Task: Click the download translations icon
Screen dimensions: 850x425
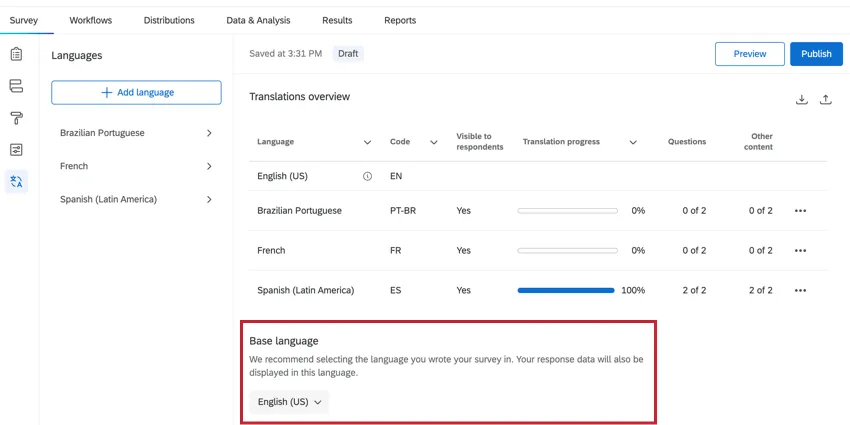Action: (x=801, y=100)
